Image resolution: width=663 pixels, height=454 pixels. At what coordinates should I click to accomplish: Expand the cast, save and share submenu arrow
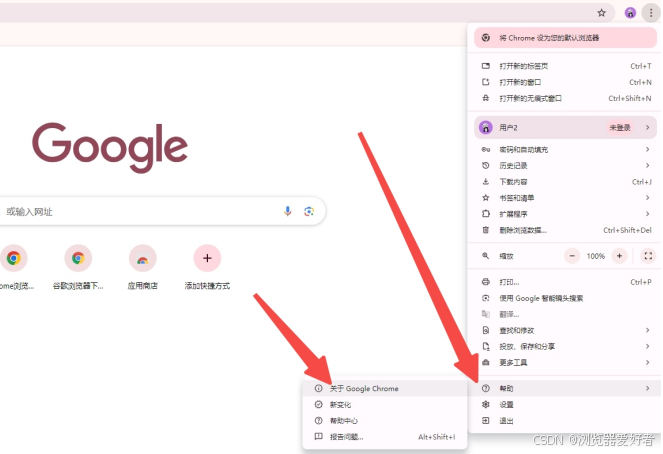coord(647,346)
